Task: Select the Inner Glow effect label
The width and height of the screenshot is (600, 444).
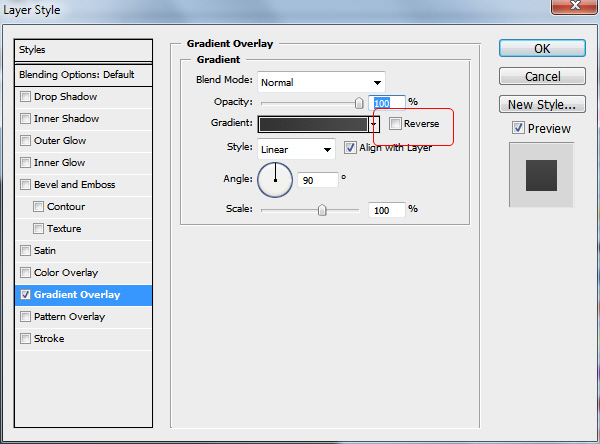Action: click(x=59, y=163)
